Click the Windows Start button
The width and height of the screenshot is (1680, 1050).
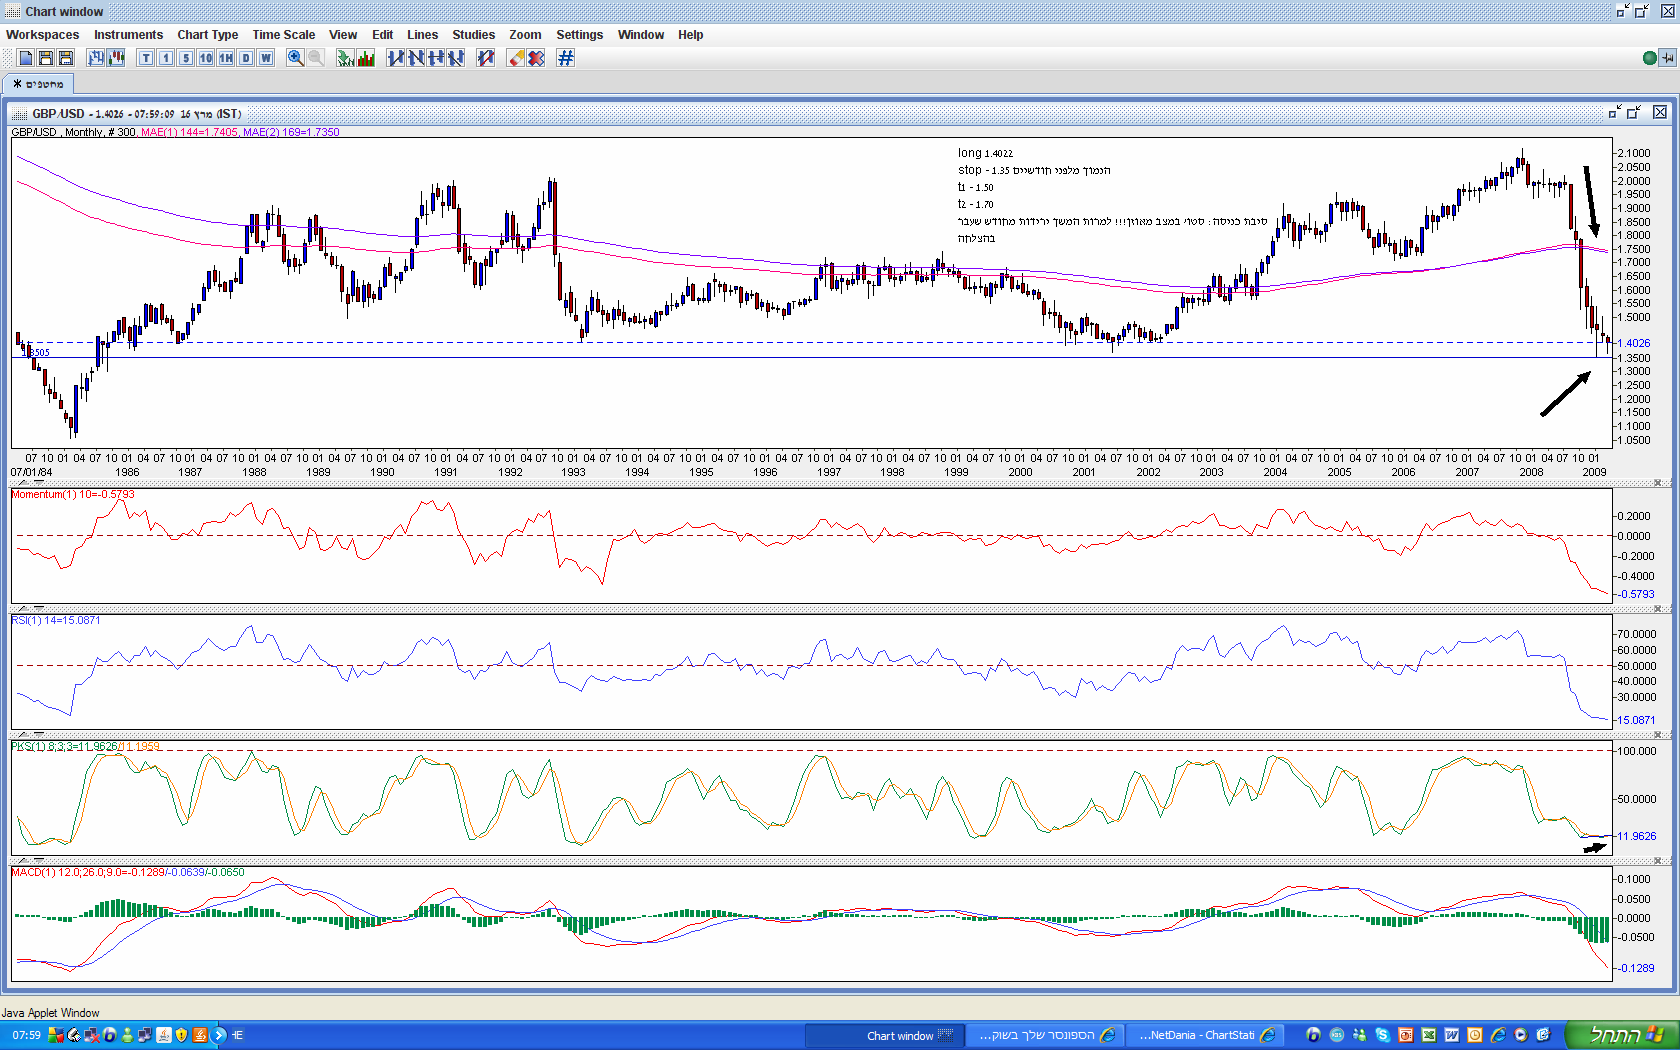click(1621, 1035)
